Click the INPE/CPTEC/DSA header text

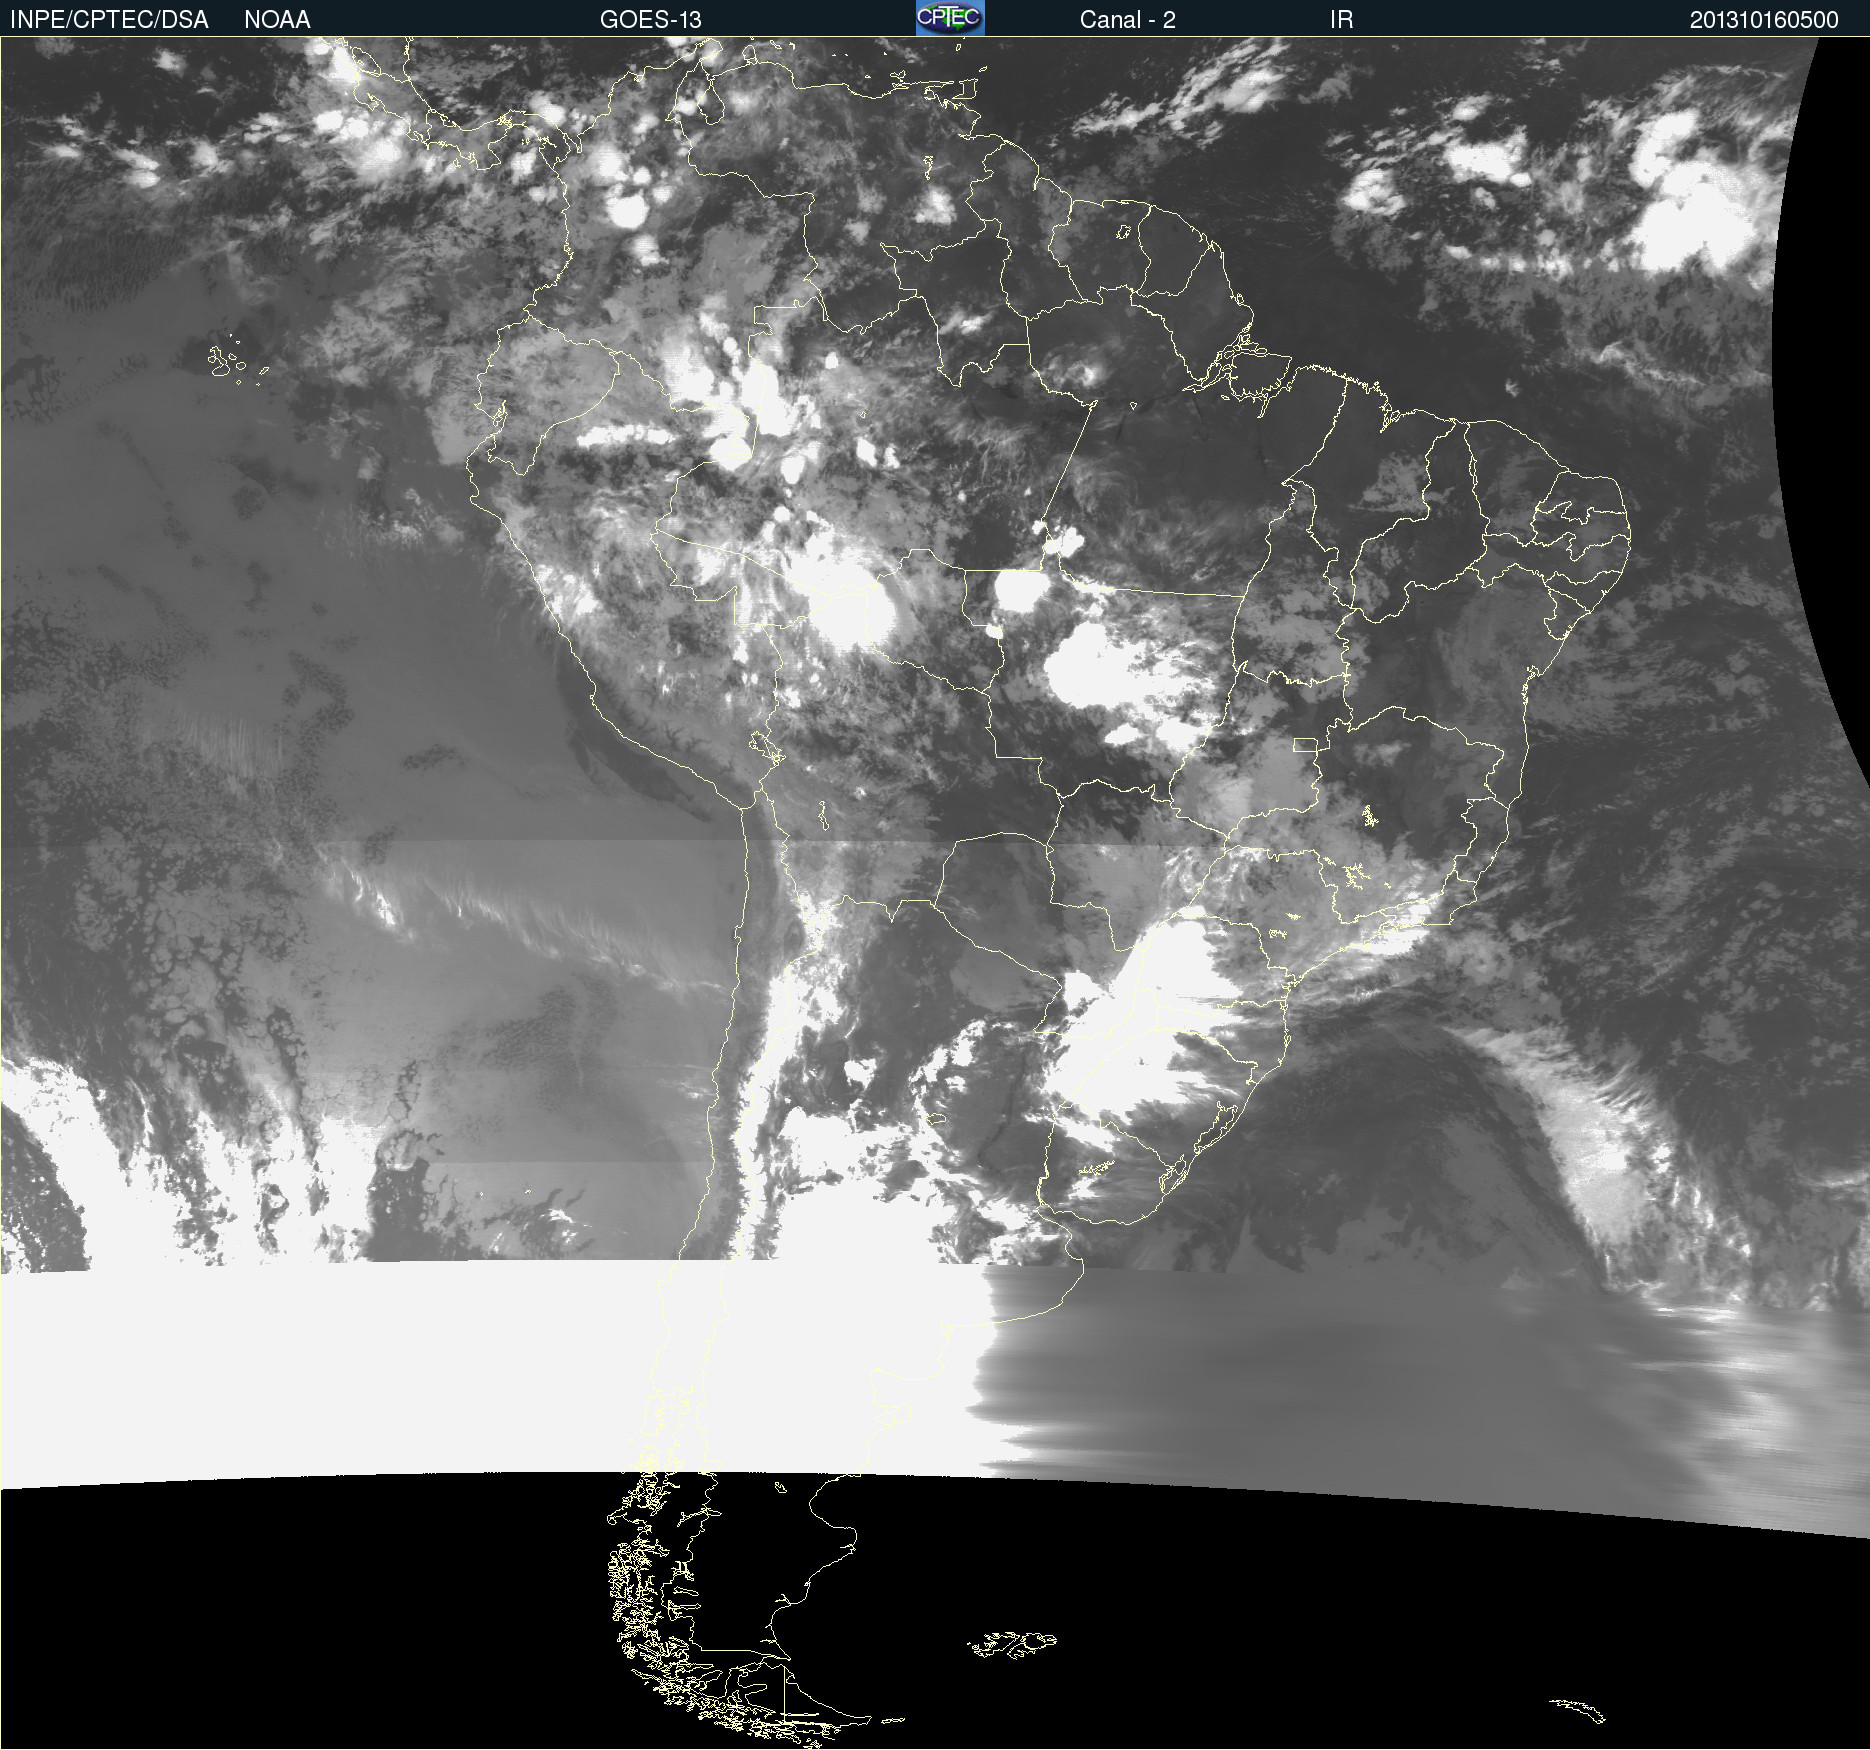pos(109,20)
